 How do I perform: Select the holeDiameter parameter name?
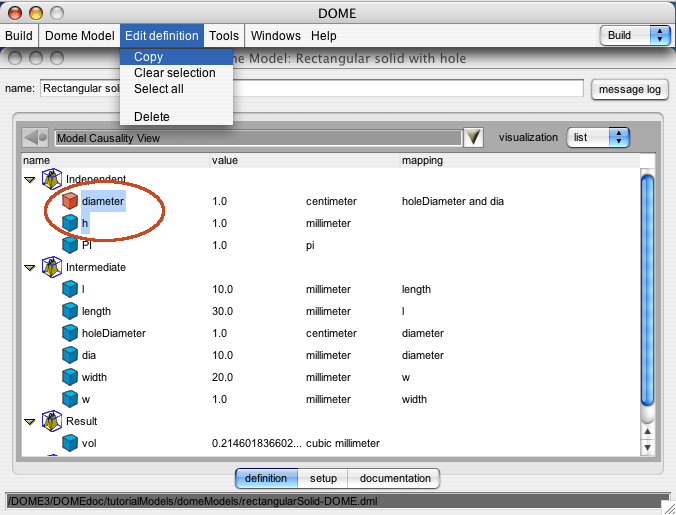tap(114, 333)
